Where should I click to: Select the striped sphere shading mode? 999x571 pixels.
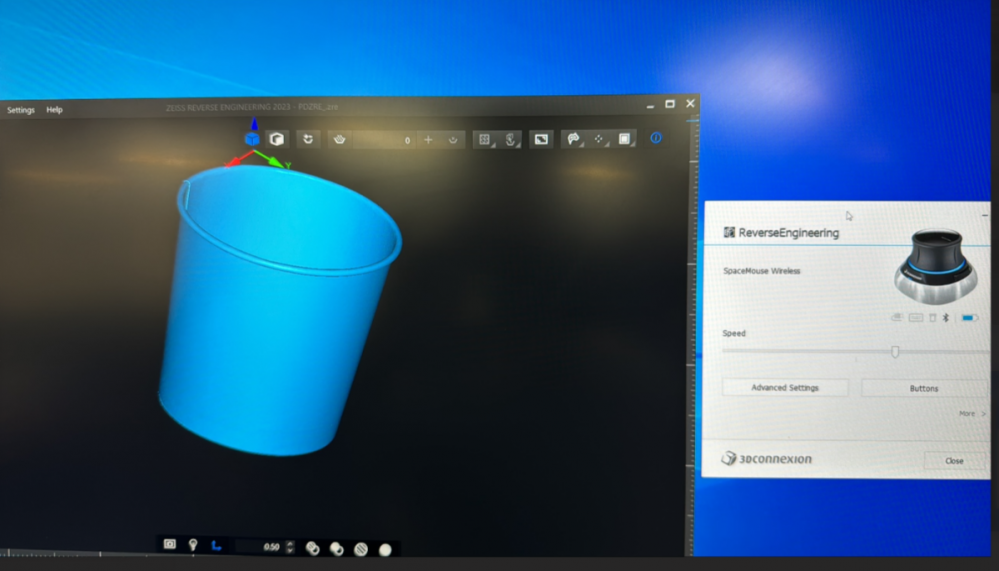coord(361,549)
